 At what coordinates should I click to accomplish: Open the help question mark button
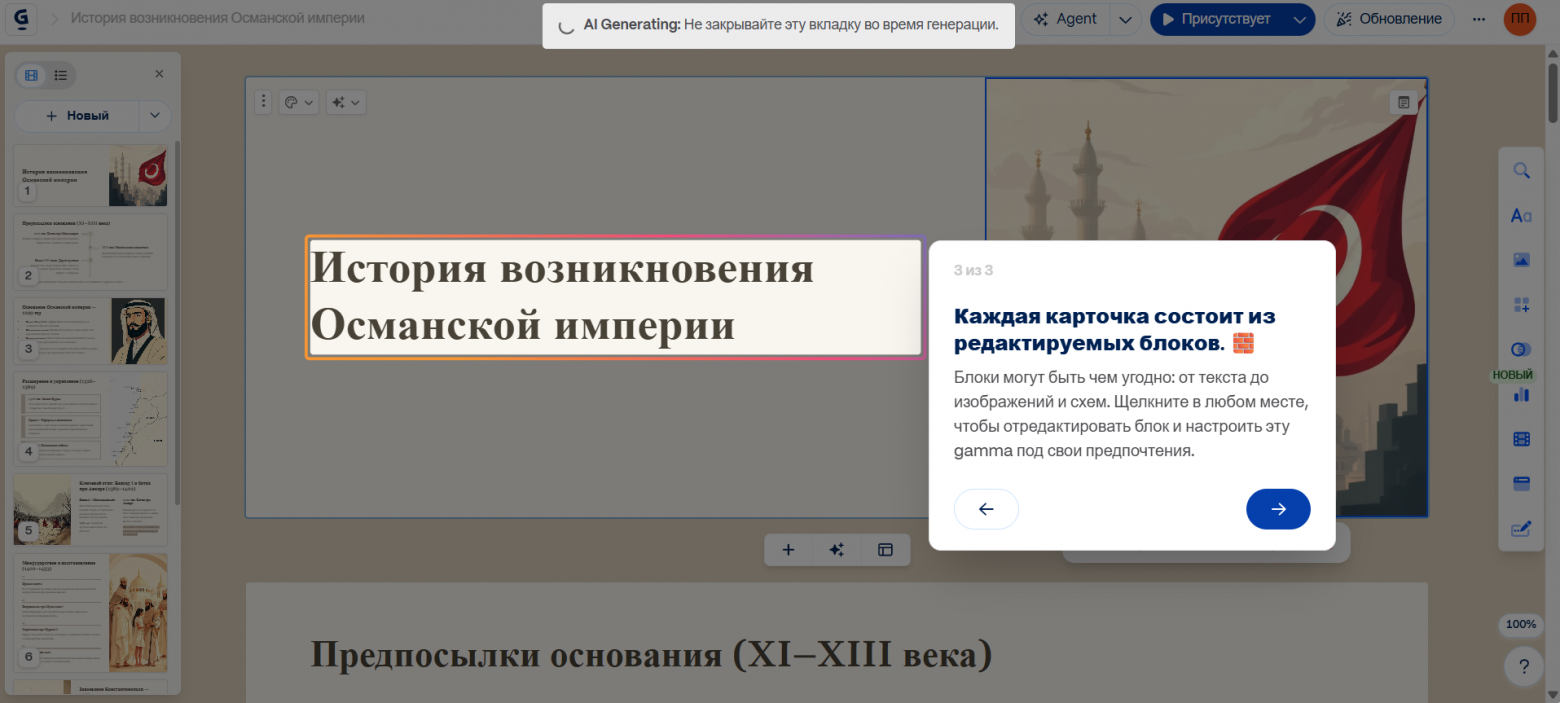coord(1523,666)
